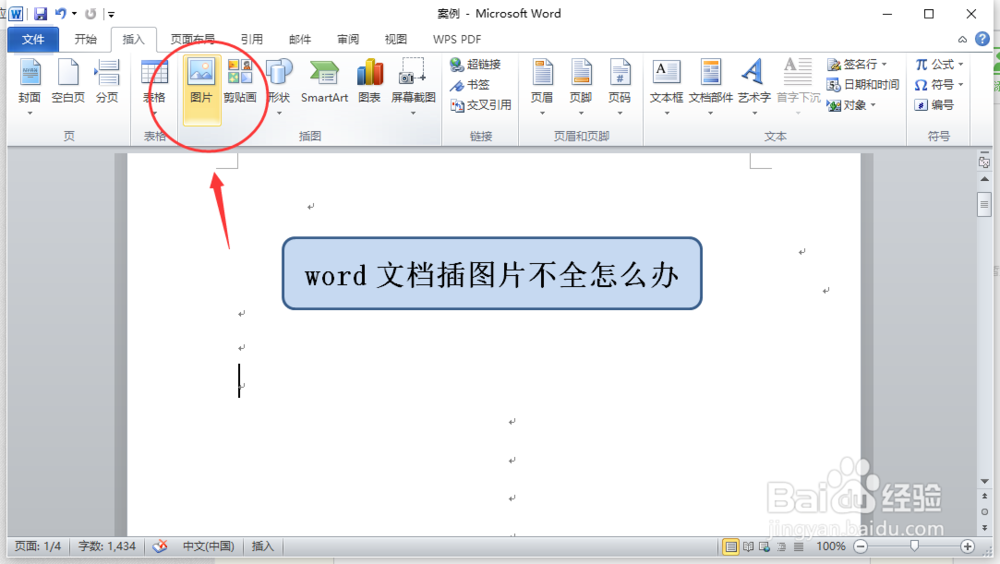1000x564 pixels.
Task: Open the shapes (形状) gallery
Action: tap(279, 82)
